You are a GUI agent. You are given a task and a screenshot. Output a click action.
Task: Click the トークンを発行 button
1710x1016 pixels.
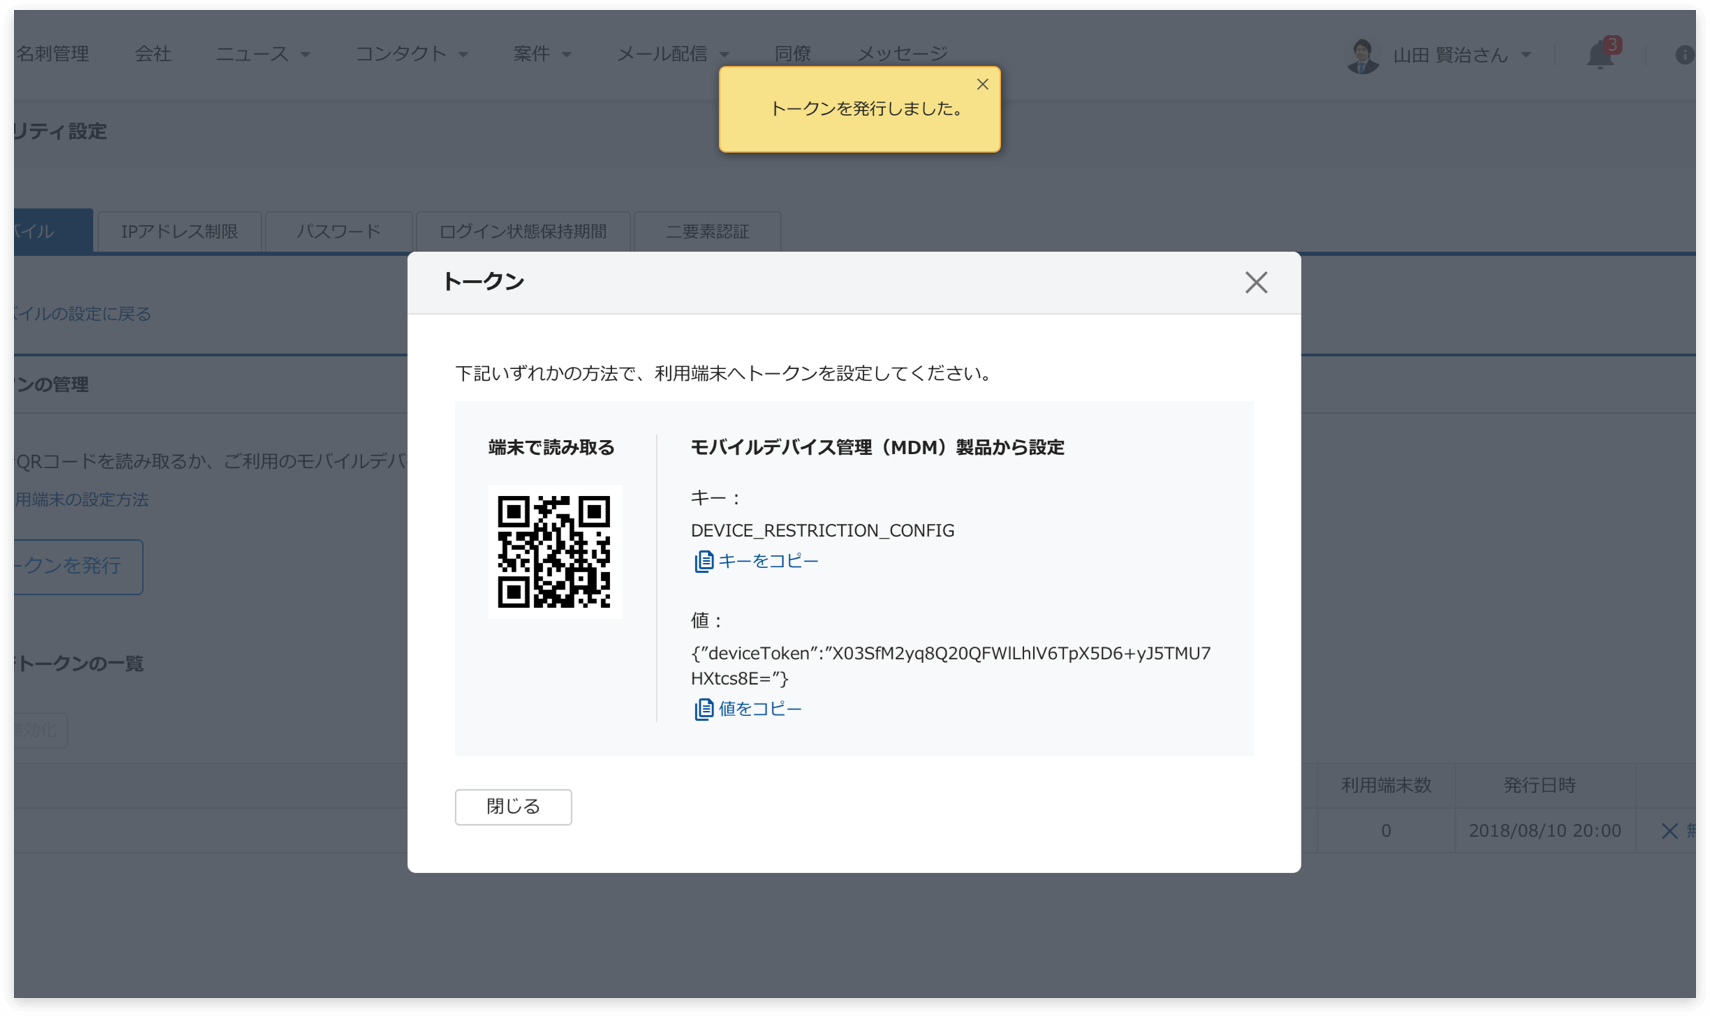[x=78, y=567]
